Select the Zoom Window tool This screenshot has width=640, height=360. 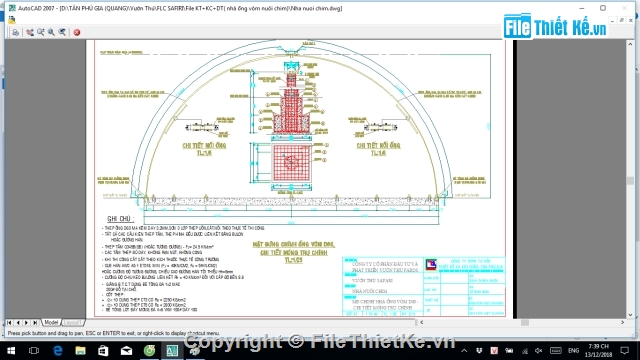(x=51, y=32)
